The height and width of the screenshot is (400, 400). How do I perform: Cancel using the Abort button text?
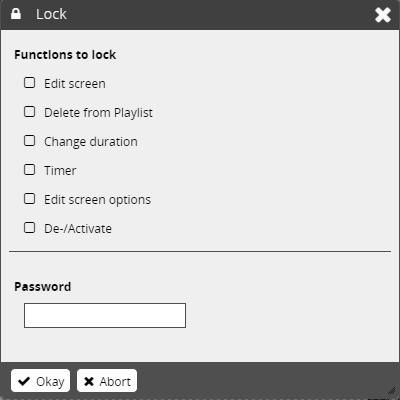point(115,381)
